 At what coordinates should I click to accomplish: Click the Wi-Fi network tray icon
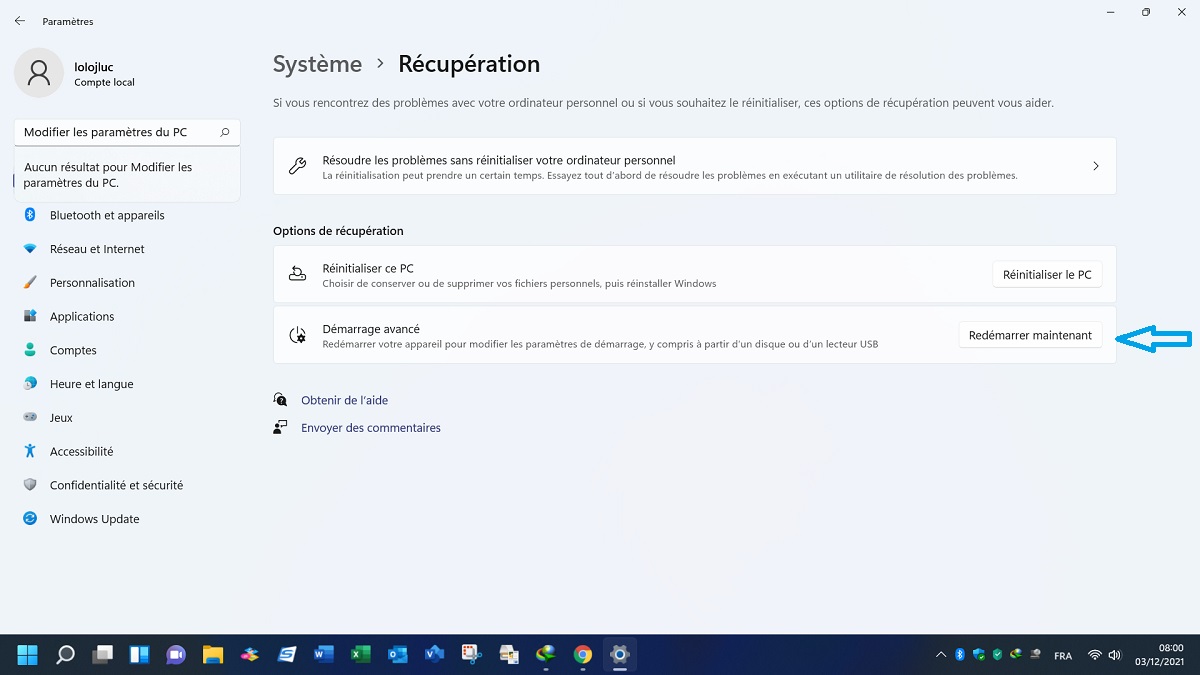pos(1095,655)
